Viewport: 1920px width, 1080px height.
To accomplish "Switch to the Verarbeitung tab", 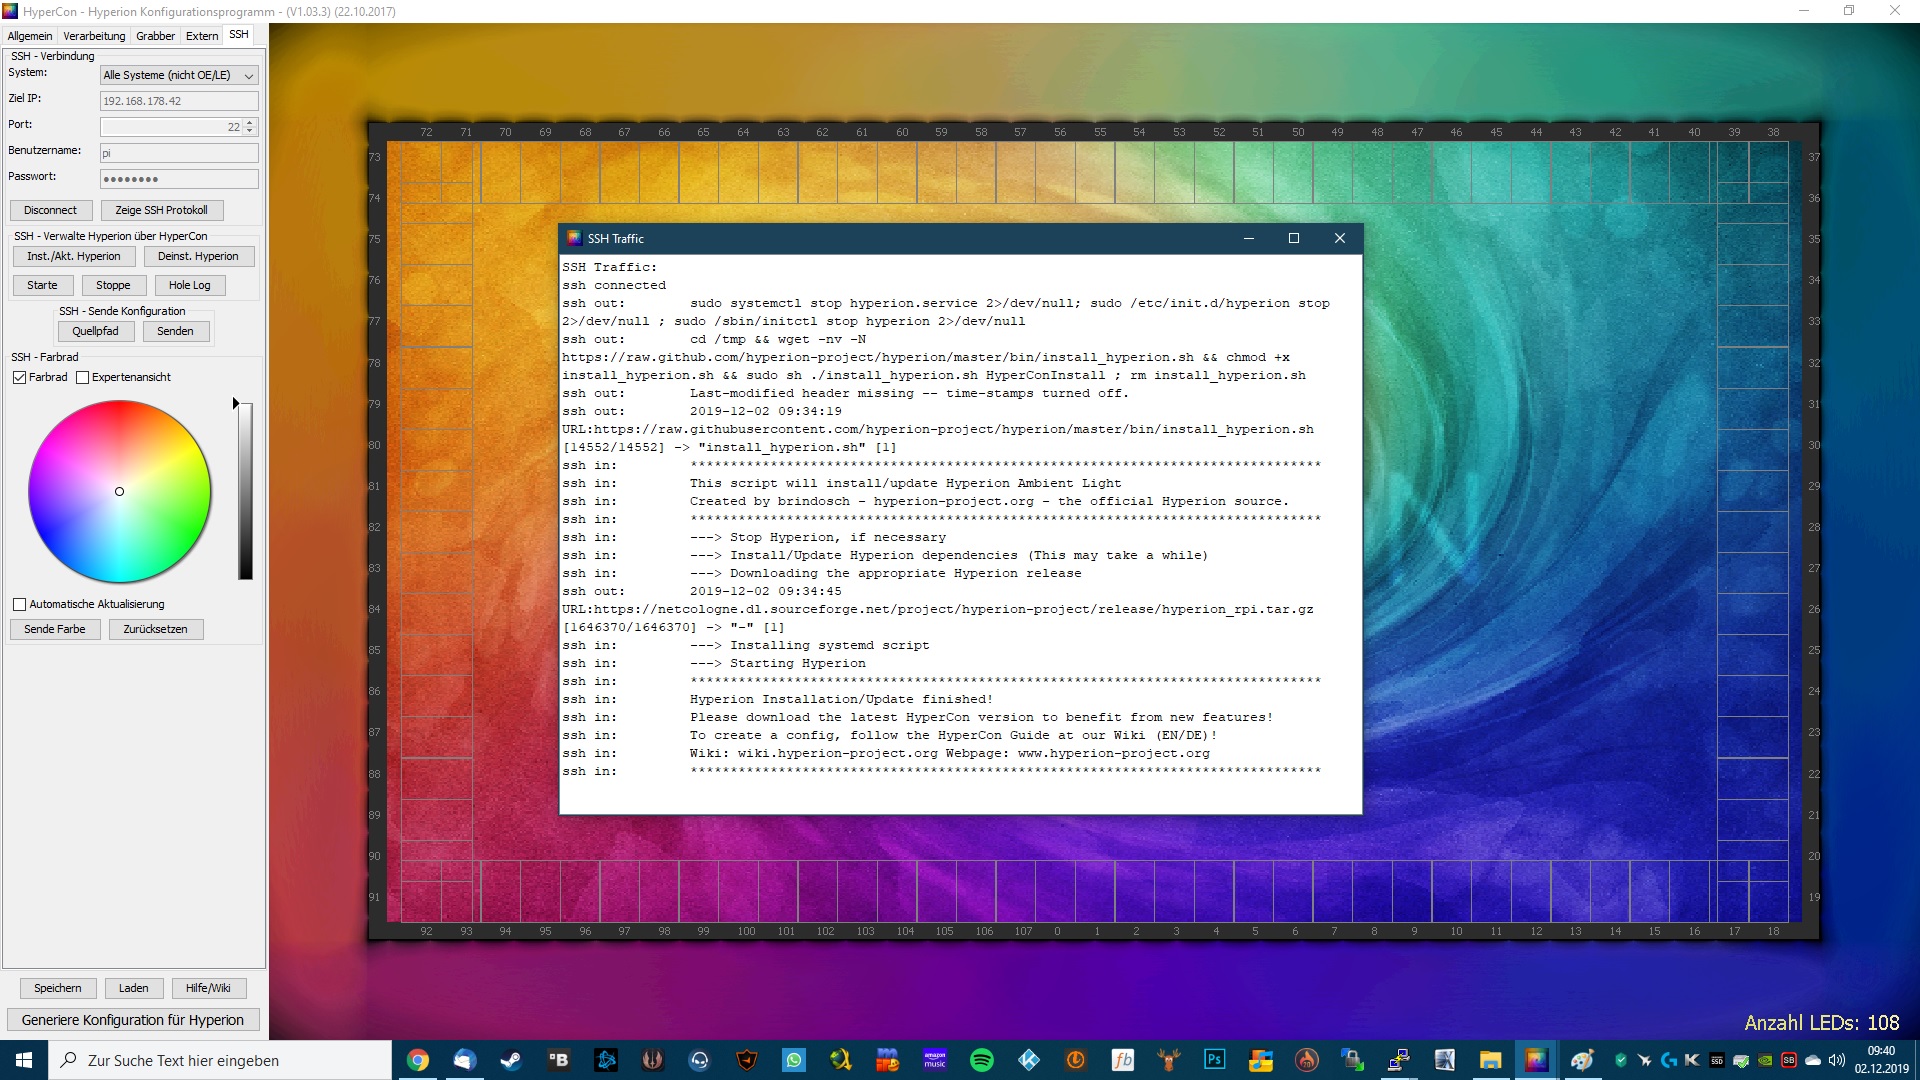I will click(94, 36).
